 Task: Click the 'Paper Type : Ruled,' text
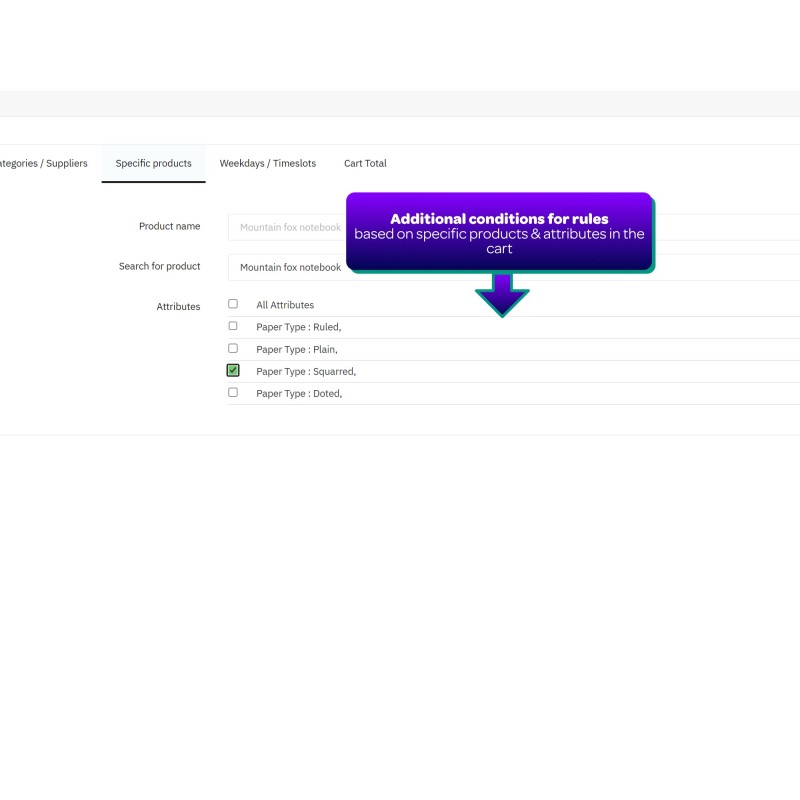299,327
